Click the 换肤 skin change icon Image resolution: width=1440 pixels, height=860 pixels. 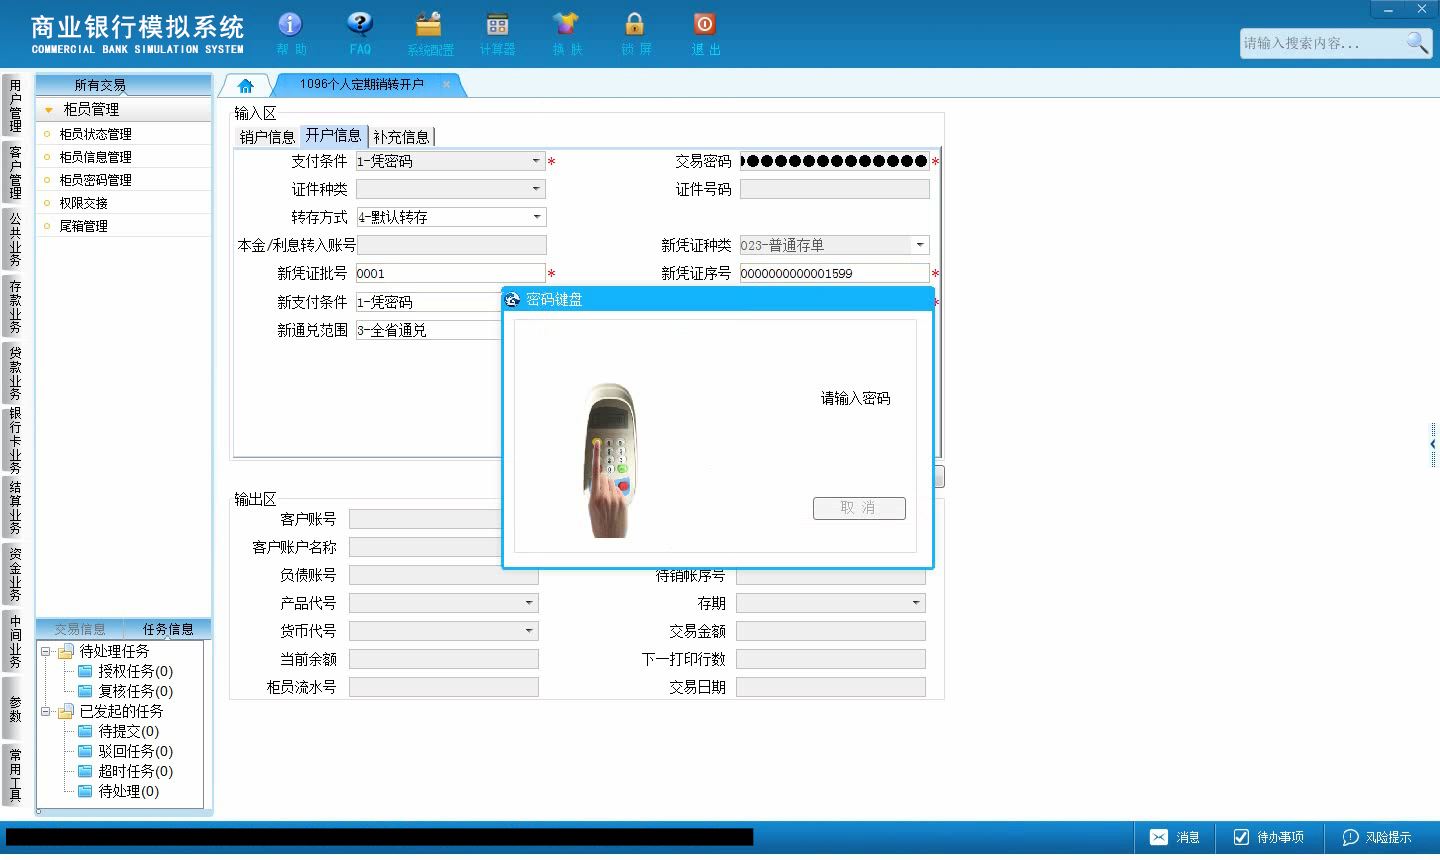coord(566,24)
